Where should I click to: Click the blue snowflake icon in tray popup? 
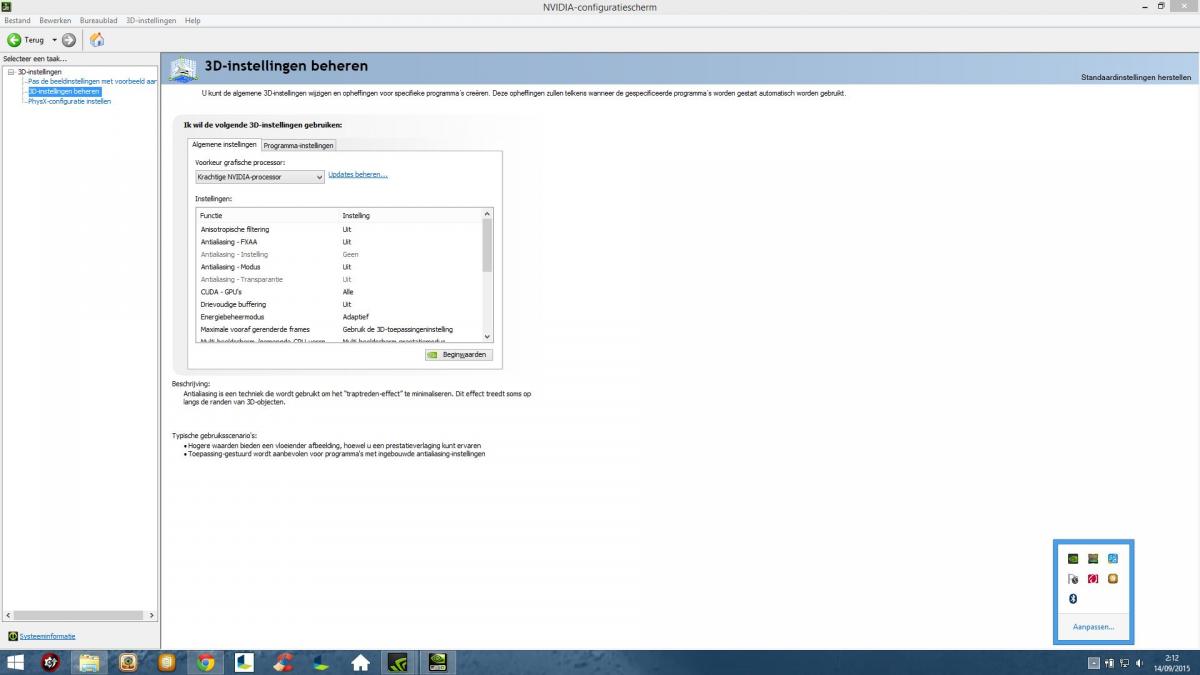click(x=1113, y=559)
